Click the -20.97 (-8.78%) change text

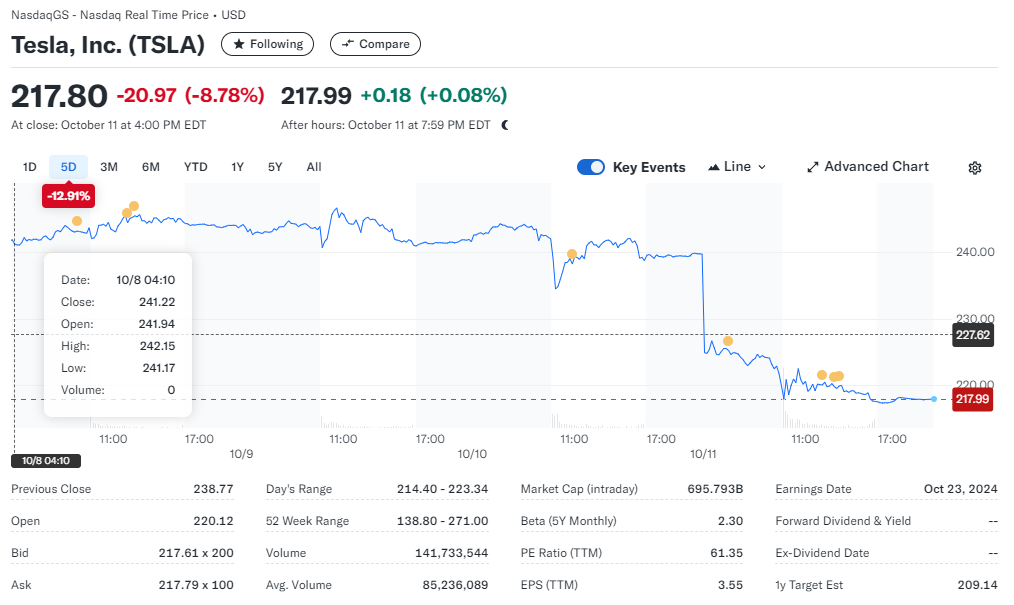point(190,96)
